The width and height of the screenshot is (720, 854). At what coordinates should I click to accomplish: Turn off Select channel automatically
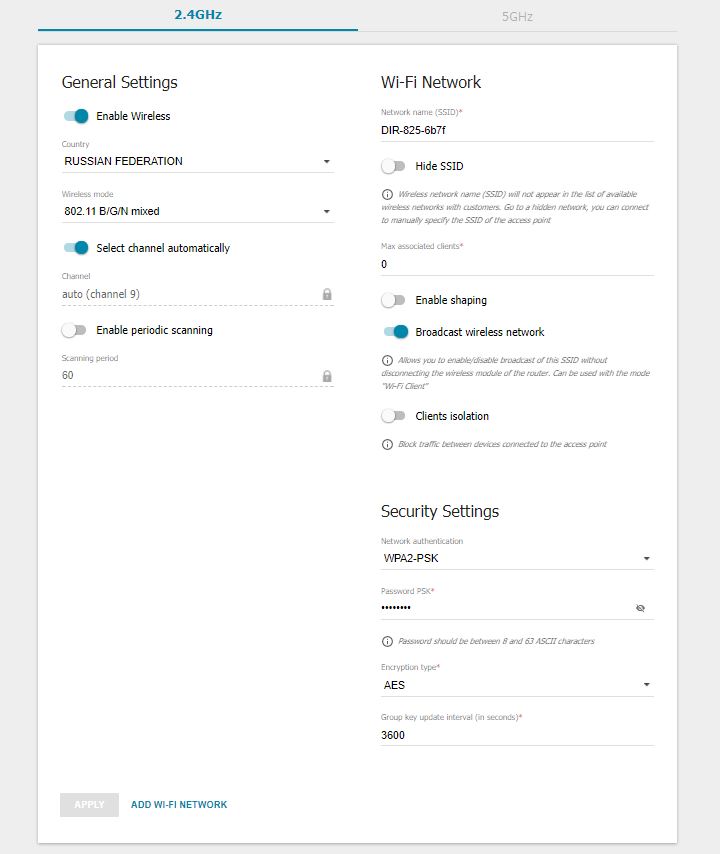coord(76,248)
